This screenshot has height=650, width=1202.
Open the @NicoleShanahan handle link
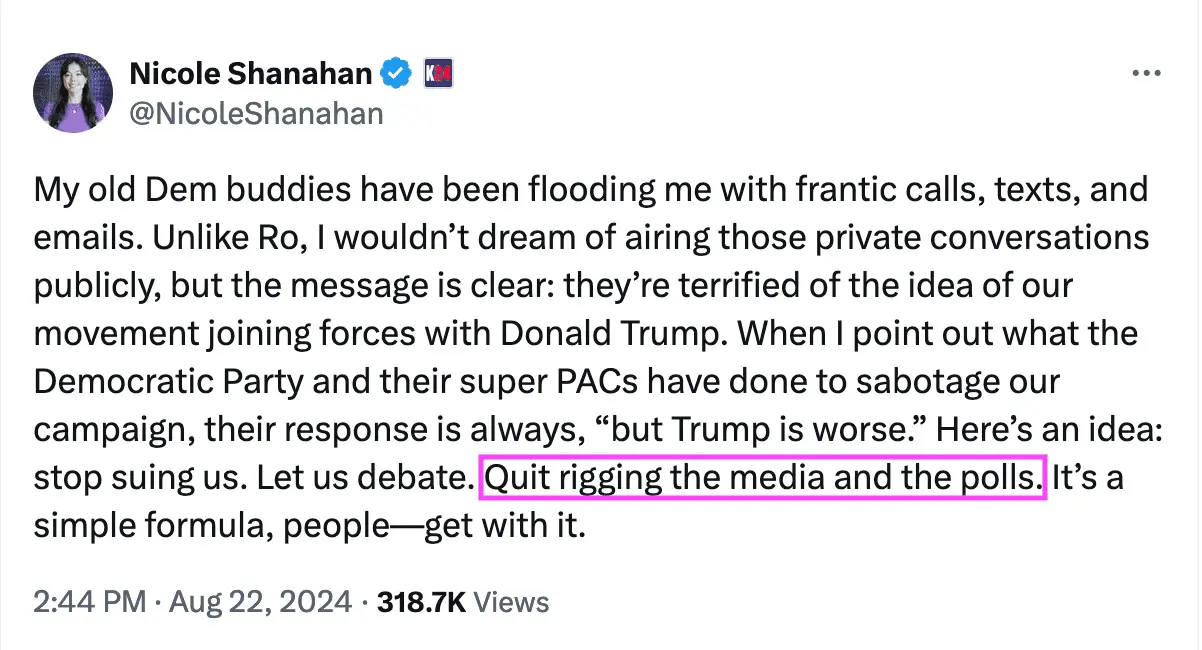(x=256, y=113)
